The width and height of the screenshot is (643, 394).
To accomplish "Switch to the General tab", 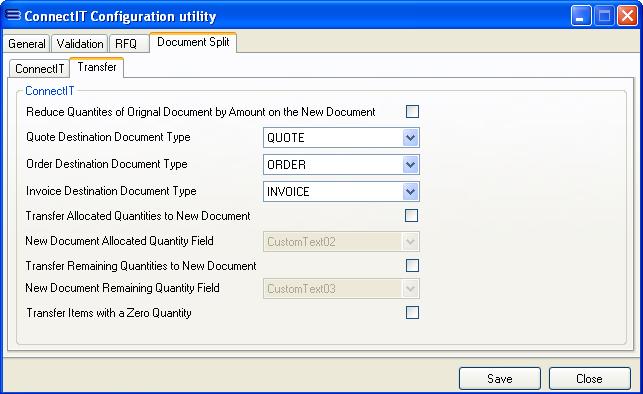I will pyautogui.click(x=27, y=43).
